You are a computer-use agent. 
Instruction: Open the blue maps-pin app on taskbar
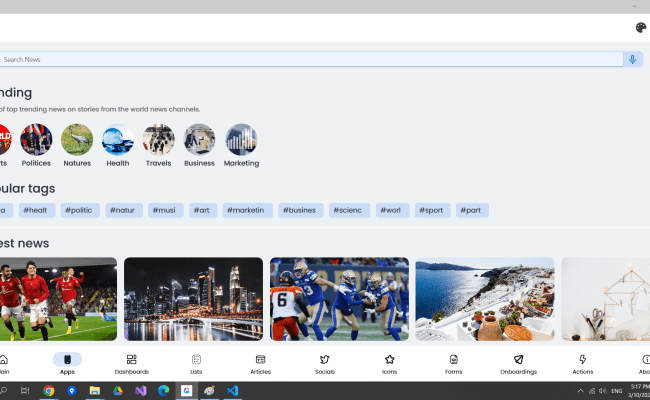point(72,390)
